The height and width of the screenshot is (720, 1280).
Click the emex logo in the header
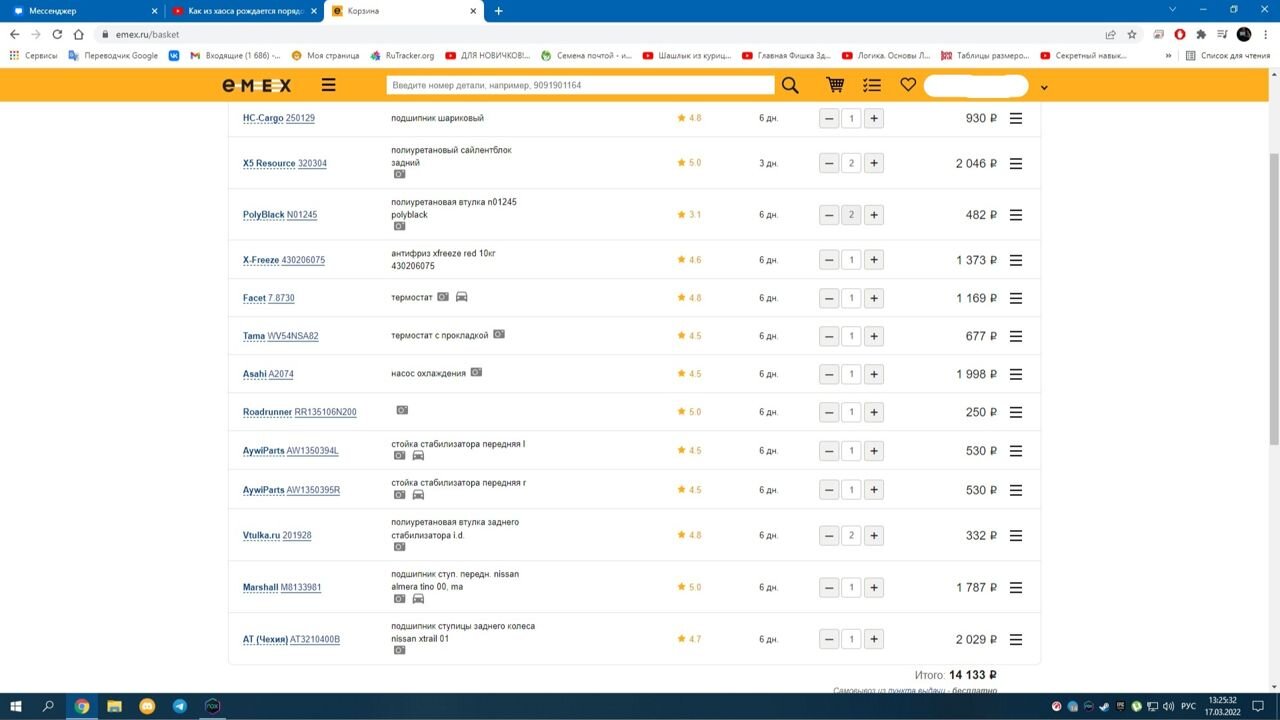(257, 86)
